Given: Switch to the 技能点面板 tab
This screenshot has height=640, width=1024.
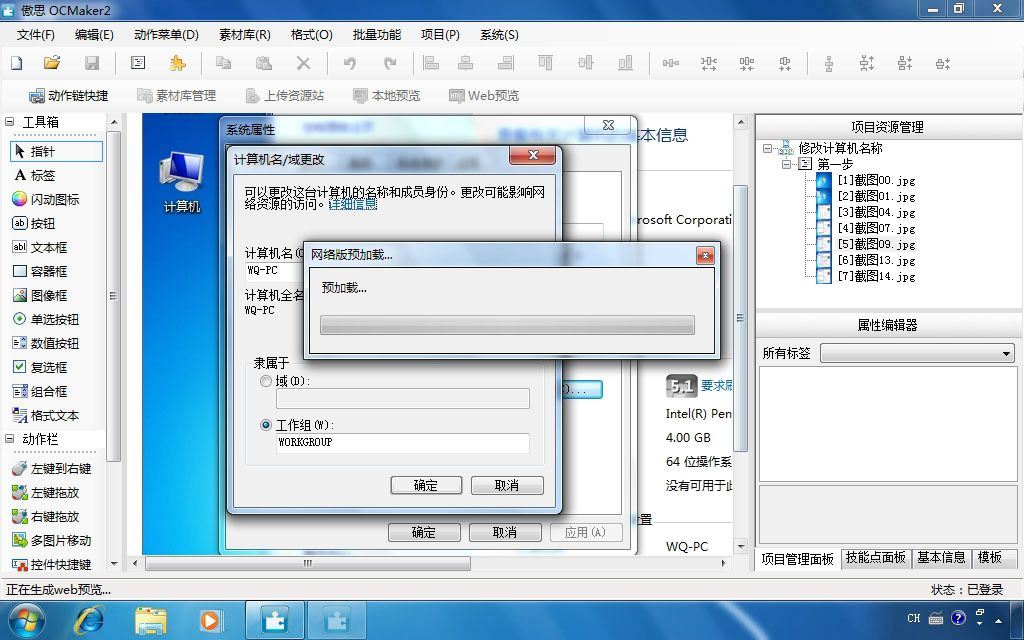Looking at the screenshot, I should click(875, 558).
